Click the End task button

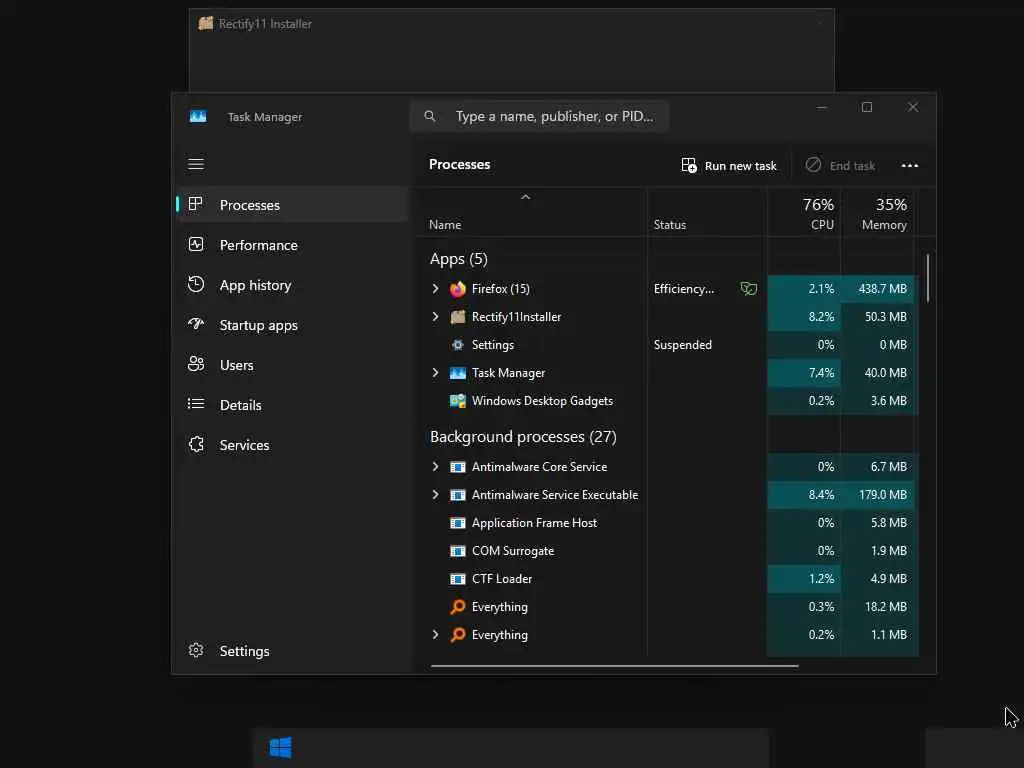[x=840, y=165]
